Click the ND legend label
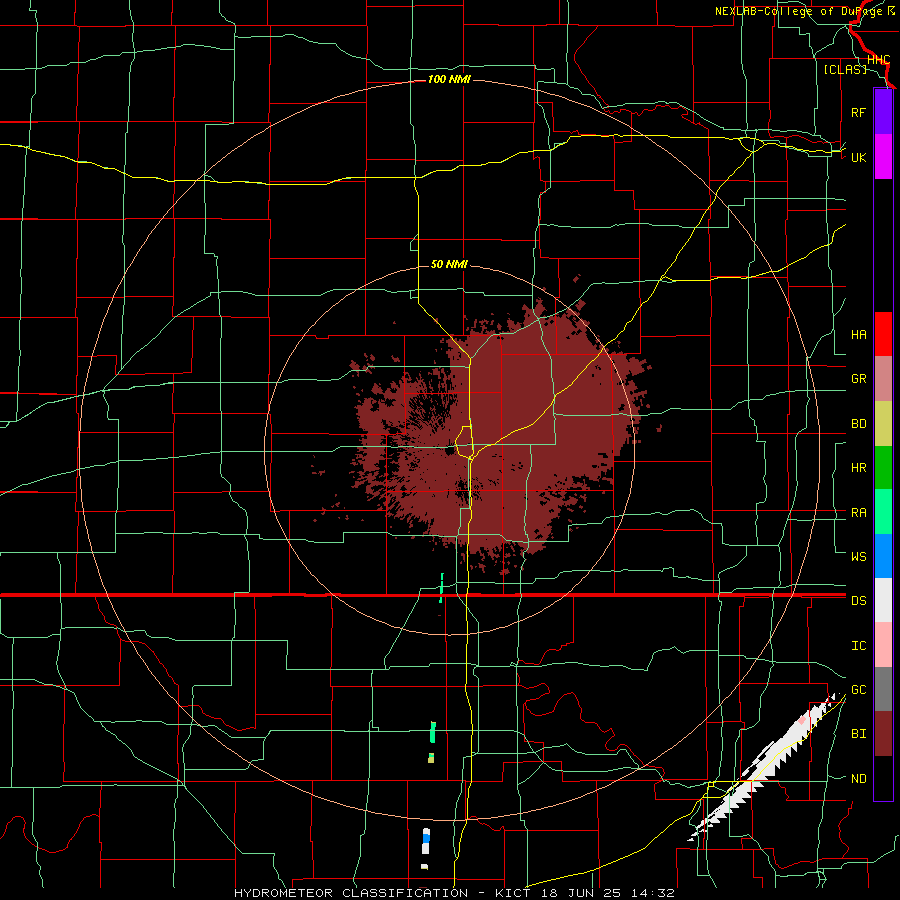This screenshot has width=900, height=900. click(859, 779)
